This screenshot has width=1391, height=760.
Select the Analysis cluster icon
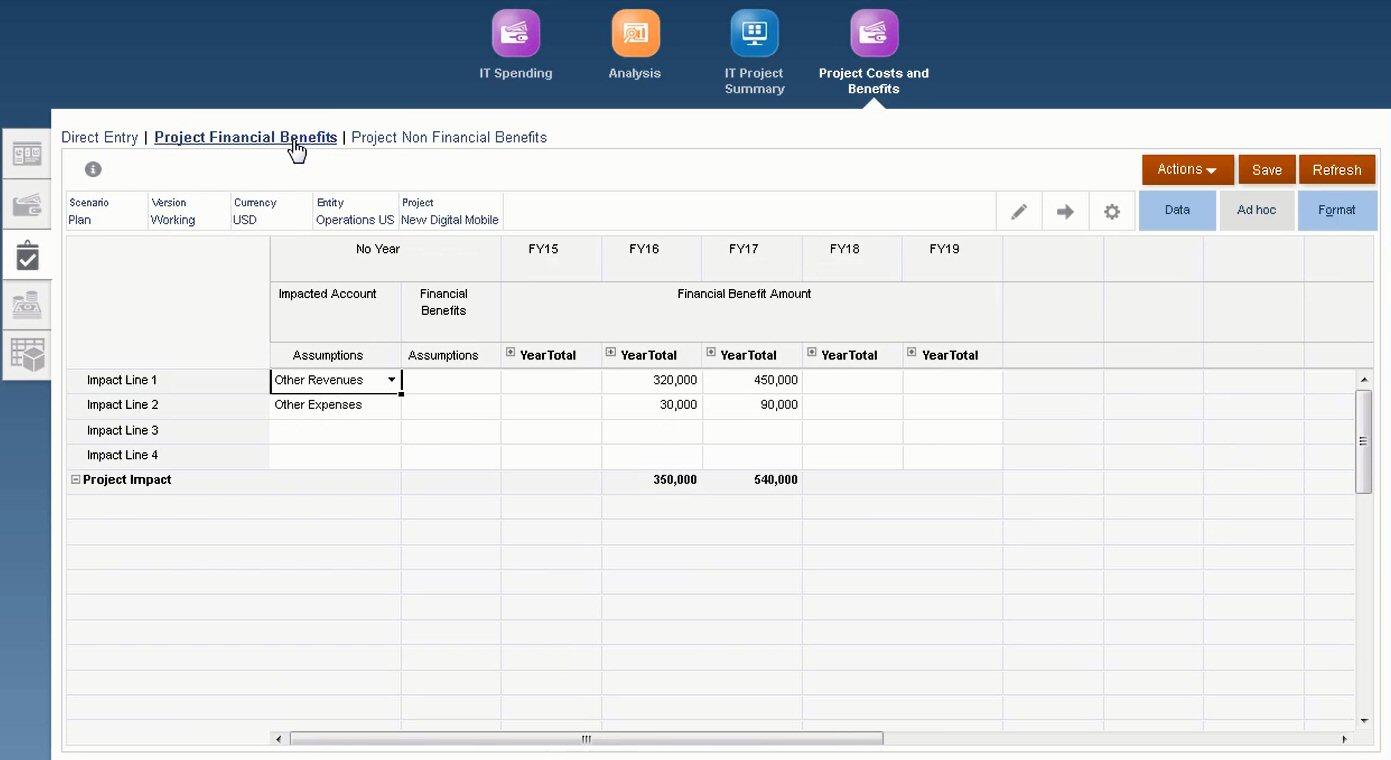point(634,32)
